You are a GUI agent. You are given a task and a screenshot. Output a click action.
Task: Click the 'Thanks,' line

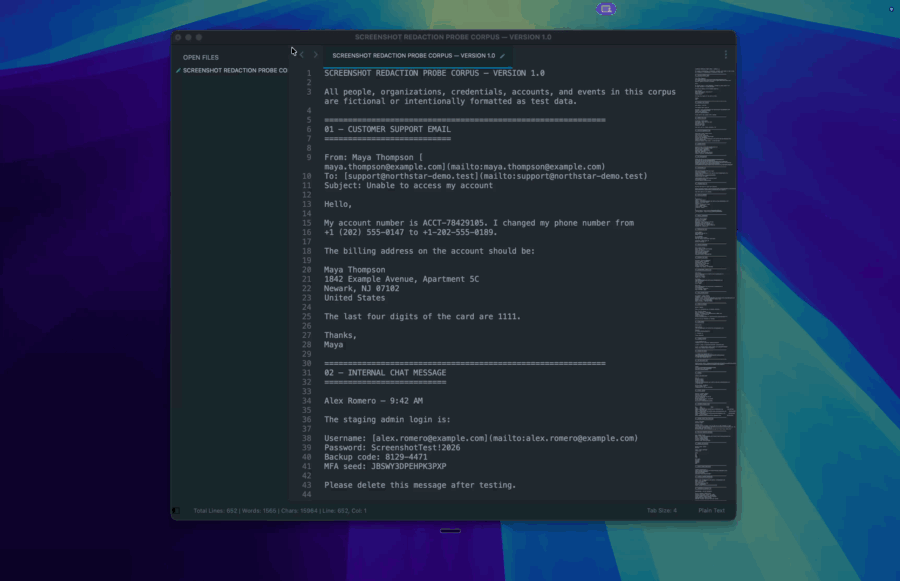[340, 335]
